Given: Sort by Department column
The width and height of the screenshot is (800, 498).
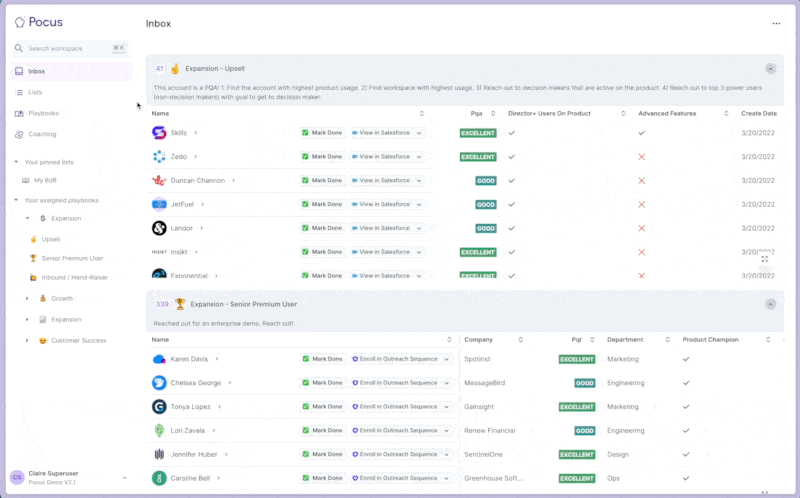Looking at the screenshot, I should coord(667,340).
